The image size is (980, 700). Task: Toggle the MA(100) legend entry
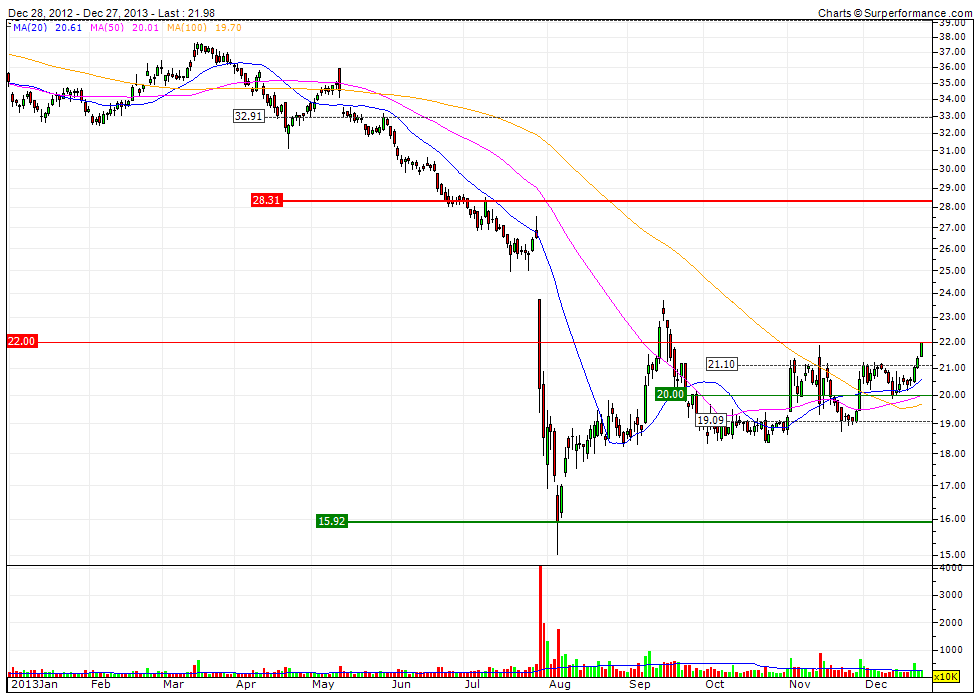coord(182,30)
